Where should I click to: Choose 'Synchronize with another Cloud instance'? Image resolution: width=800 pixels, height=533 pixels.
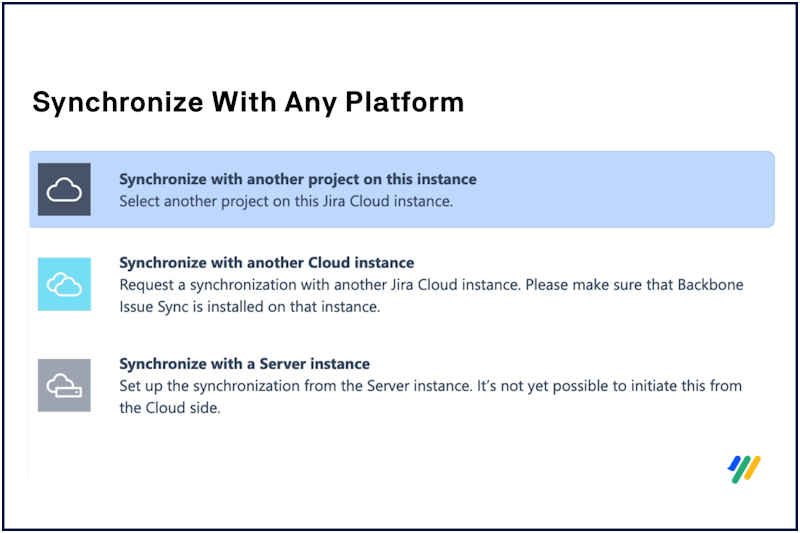tap(267, 263)
